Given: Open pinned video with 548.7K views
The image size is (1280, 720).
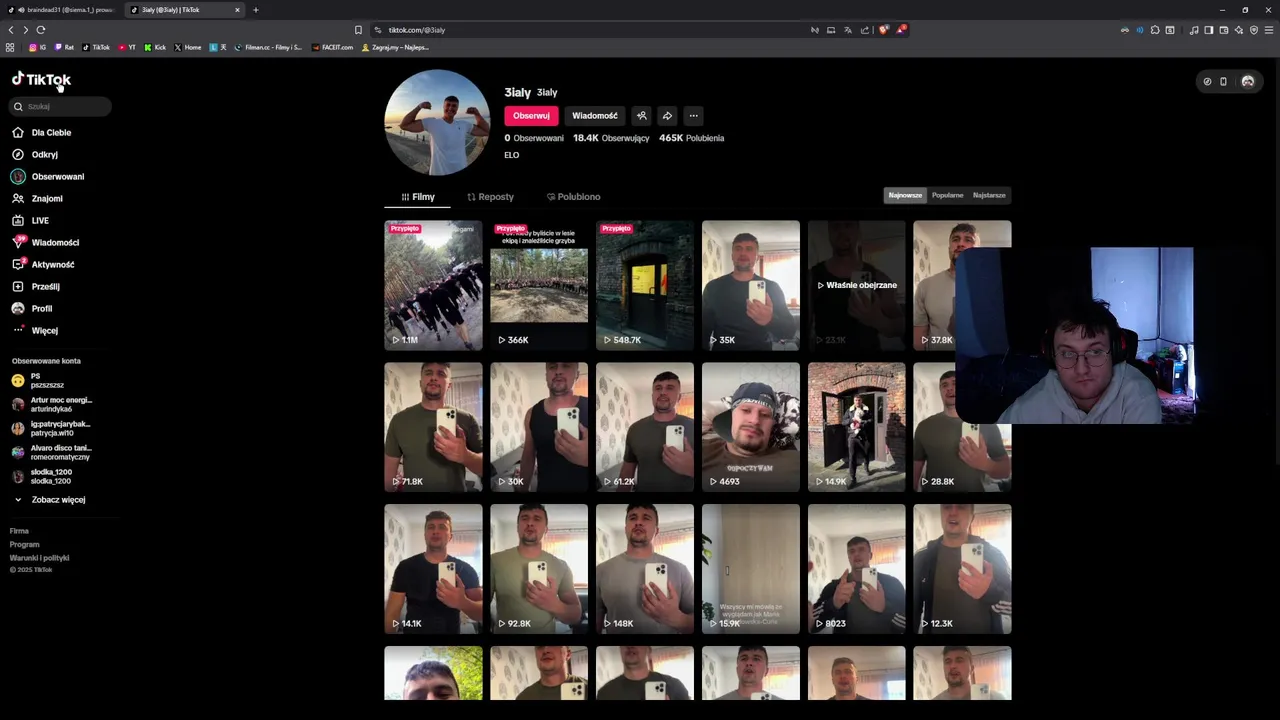Looking at the screenshot, I should pyautogui.click(x=645, y=285).
